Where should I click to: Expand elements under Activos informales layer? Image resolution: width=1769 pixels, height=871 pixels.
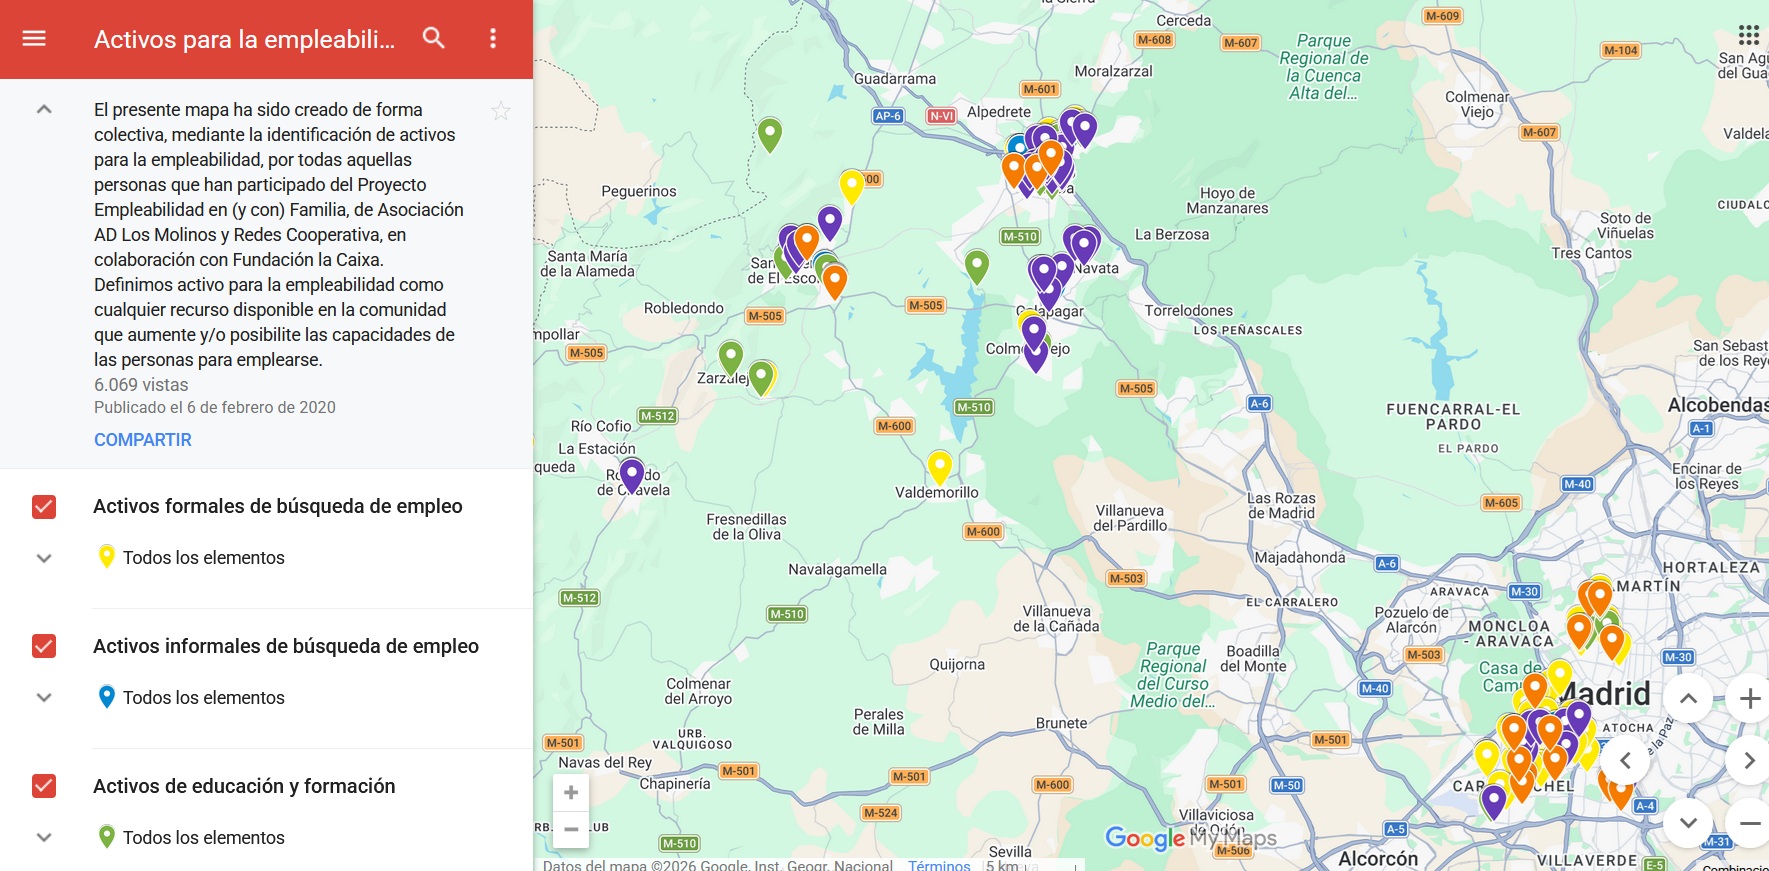pos(44,698)
